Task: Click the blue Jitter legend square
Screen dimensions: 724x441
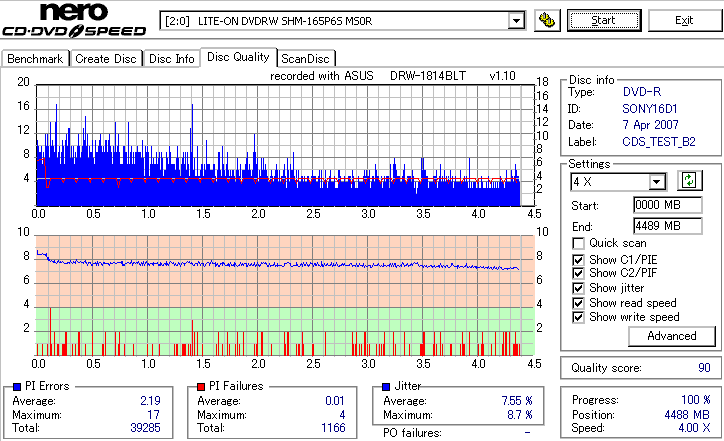Action: pyautogui.click(x=386, y=387)
